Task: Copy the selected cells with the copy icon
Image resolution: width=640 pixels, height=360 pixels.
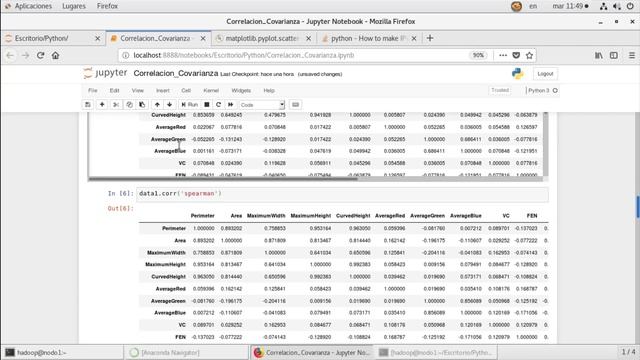Action: (129, 105)
